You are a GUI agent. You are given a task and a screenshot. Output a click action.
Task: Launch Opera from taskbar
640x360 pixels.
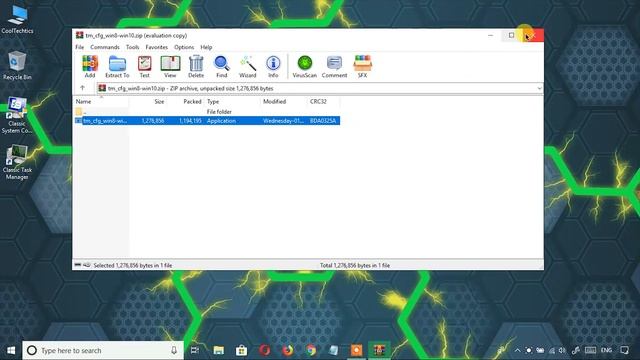click(x=264, y=350)
